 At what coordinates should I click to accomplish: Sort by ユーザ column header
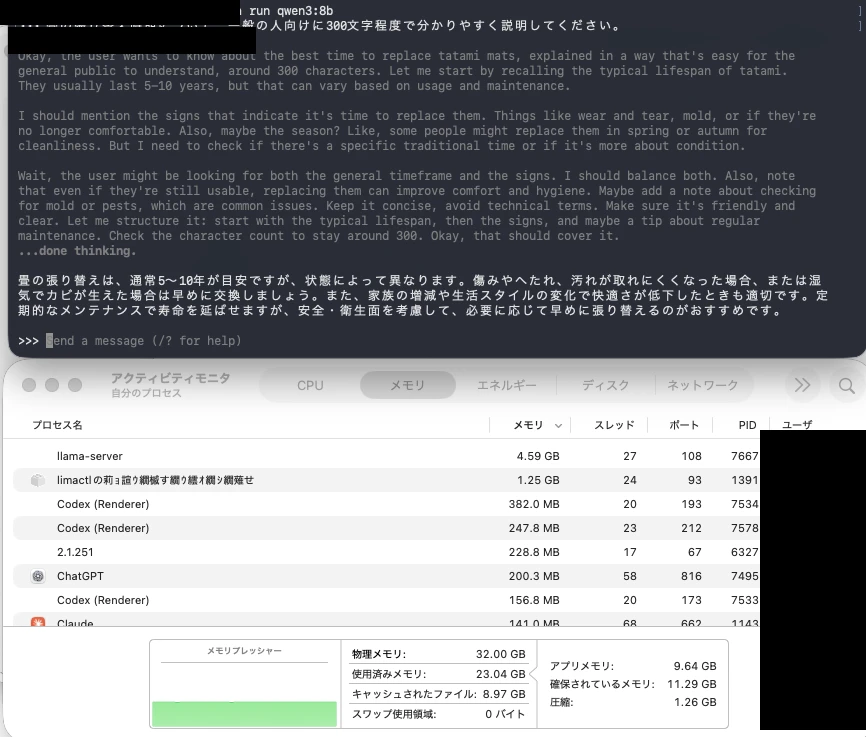coord(797,424)
